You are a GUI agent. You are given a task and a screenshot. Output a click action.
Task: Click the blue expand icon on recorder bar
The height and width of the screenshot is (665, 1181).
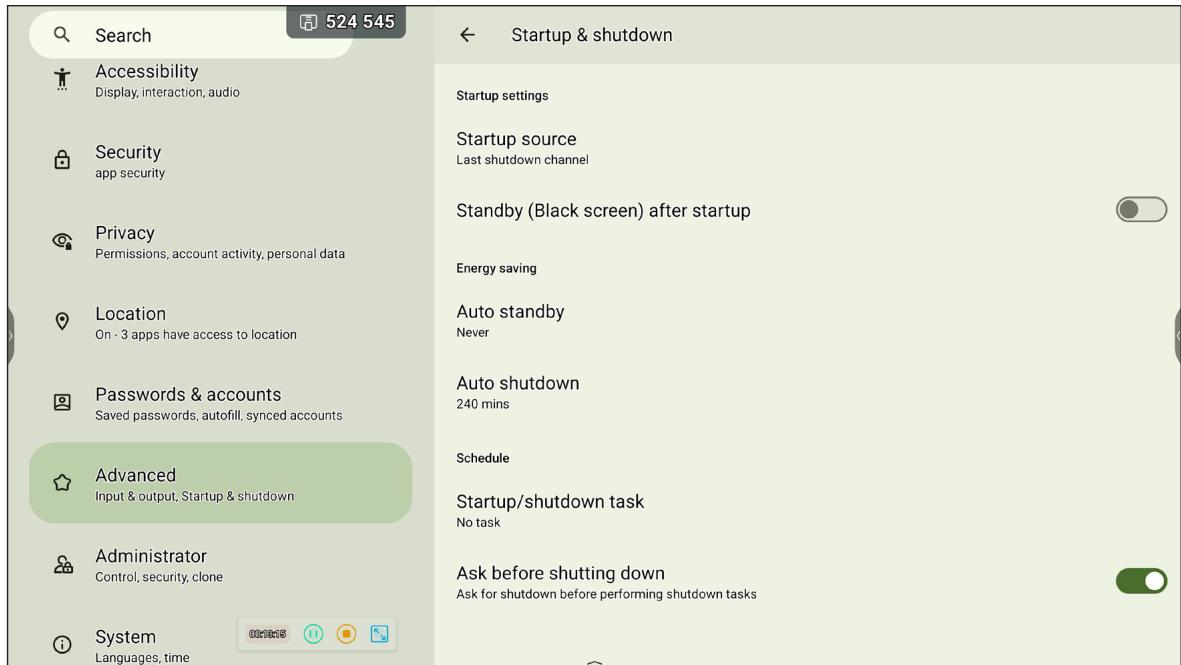tap(380, 634)
